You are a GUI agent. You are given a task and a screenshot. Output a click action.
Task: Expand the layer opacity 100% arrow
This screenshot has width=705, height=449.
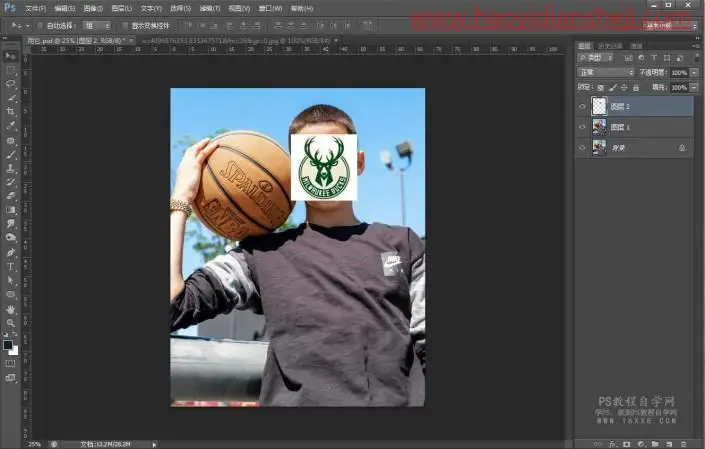(695, 72)
